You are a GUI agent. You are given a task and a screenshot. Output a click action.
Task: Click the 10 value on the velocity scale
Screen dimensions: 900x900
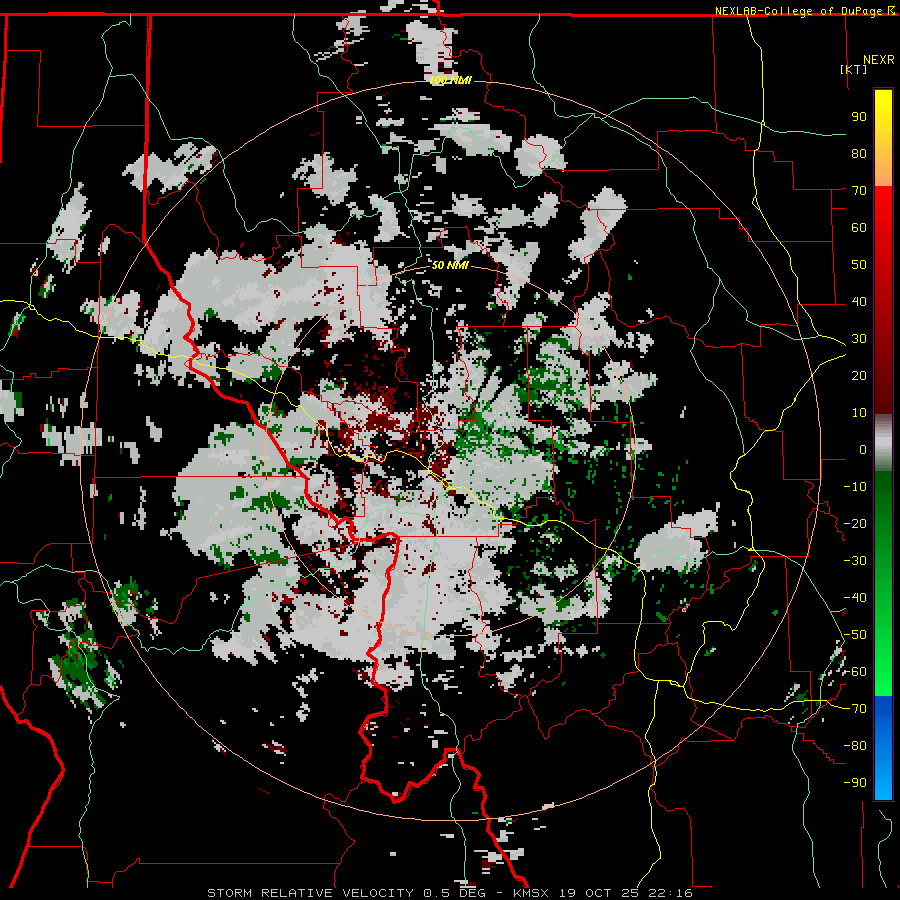(x=859, y=413)
